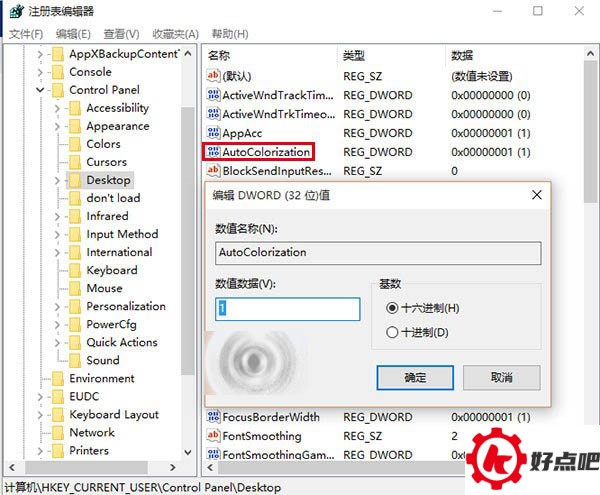Screen dimensions: 600x495
Task: Select the Hexadecimal (十六进制) radio button
Action: click(392, 308)
